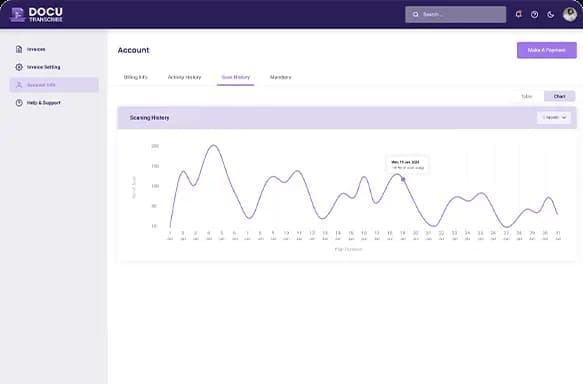Toggle dark mode moon icon

[x=551, y=14]
